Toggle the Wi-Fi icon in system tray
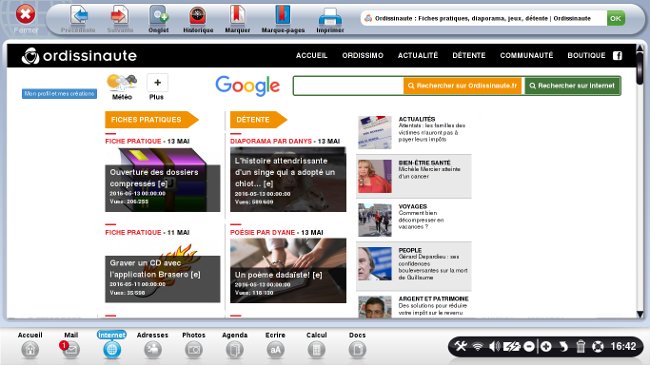Image resolution: width=650 pixels, height=365 pixels. (478, 346)
